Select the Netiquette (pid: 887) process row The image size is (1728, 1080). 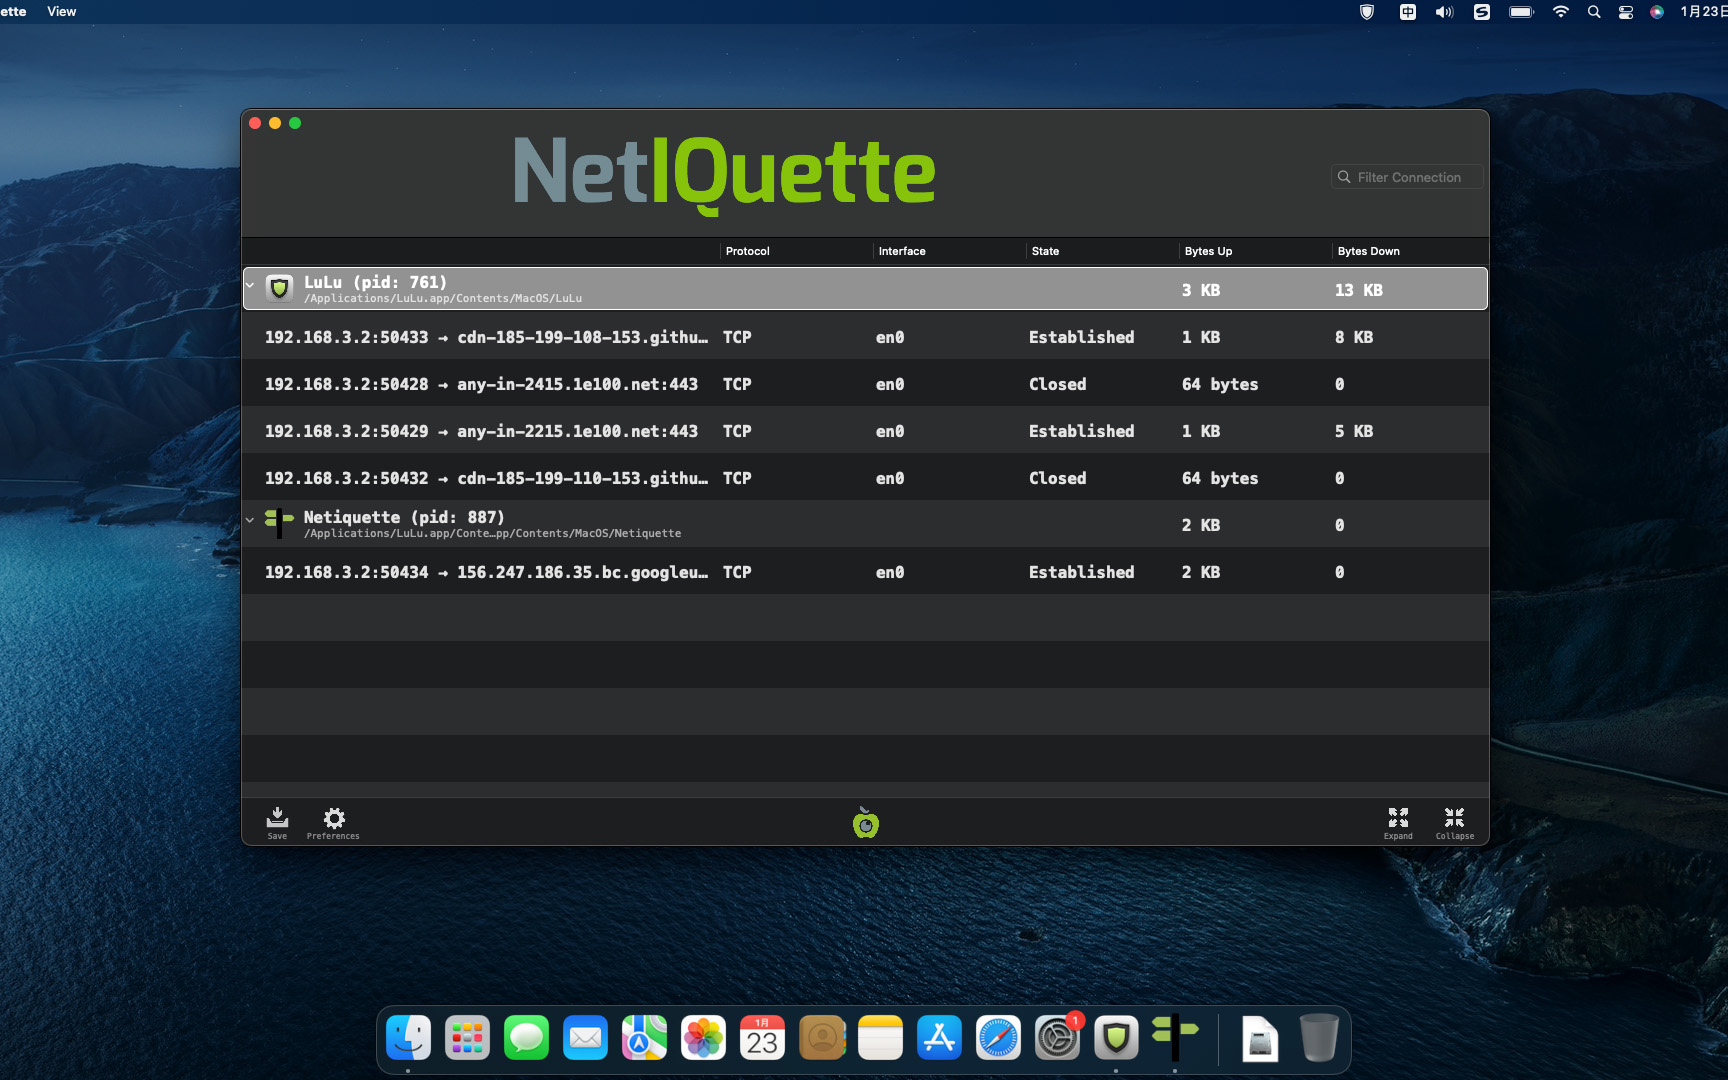coord(865,524)
